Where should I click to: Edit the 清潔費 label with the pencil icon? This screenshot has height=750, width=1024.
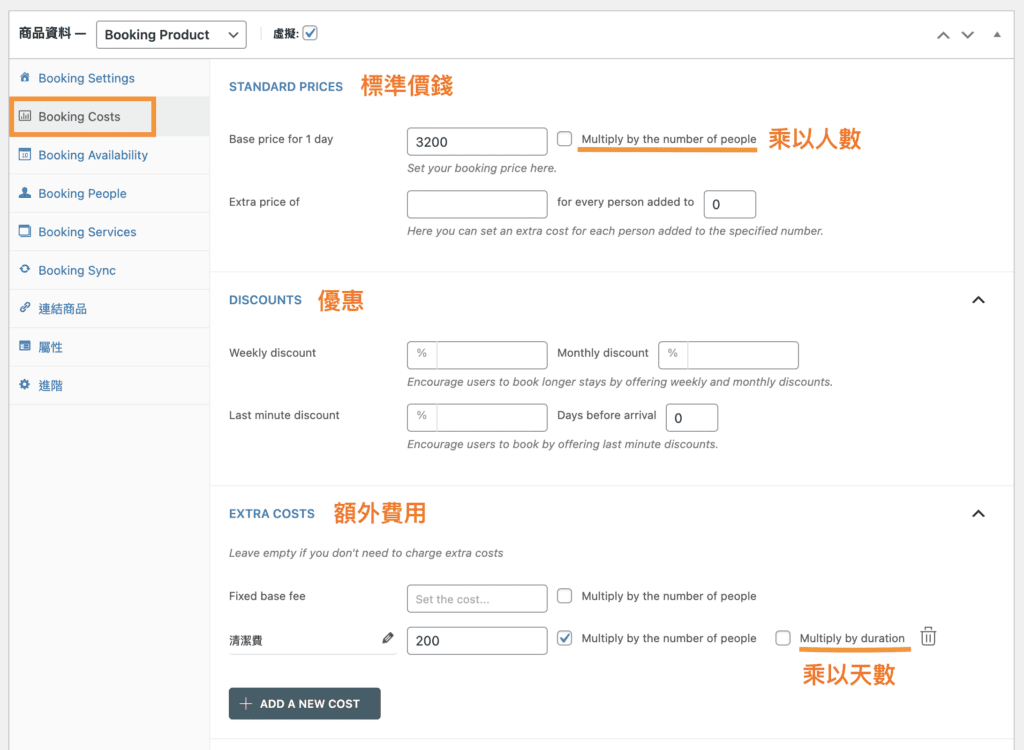pos(386,637)
